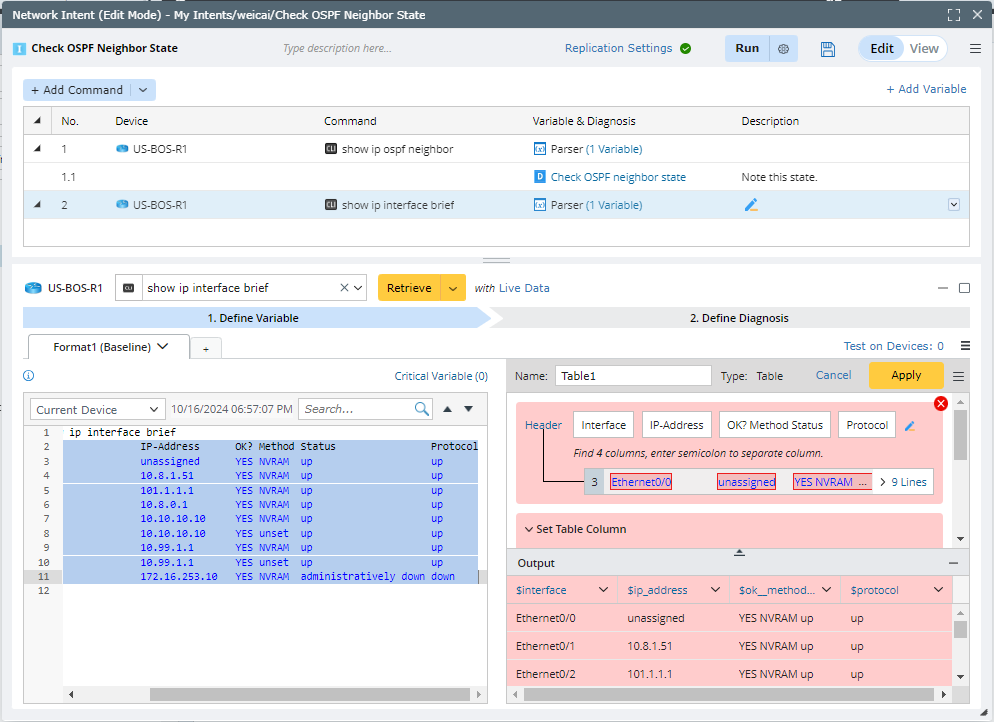The width and height of the screenshot is (994, 722).
Task: Open run settings gear icon
Action: click(783, 49)
